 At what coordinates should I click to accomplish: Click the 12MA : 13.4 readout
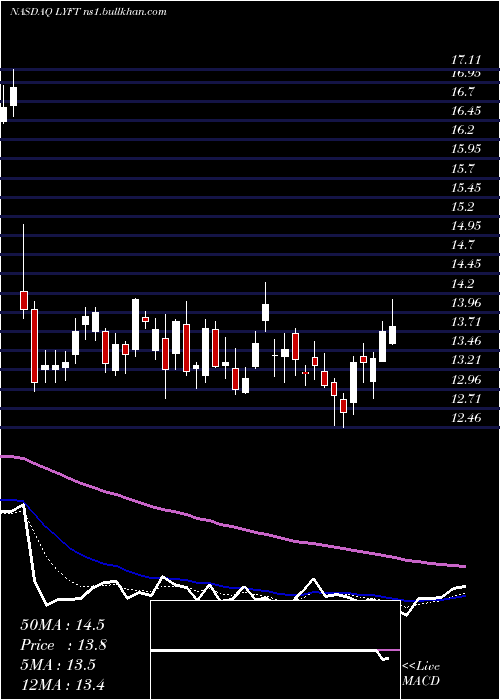(62, 684)
